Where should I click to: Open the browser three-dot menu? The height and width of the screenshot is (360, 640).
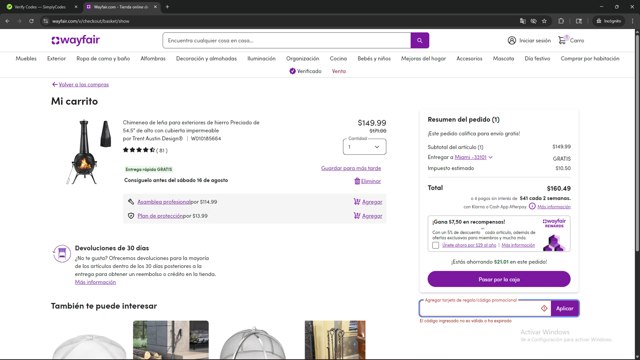pos(633,21)
